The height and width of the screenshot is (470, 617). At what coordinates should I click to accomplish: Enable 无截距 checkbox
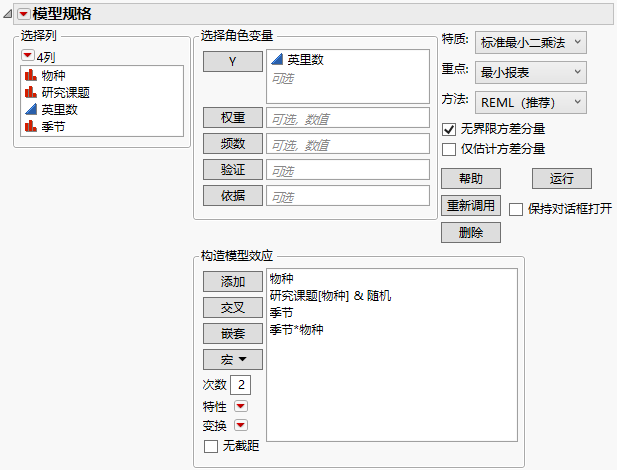point(211,446)
